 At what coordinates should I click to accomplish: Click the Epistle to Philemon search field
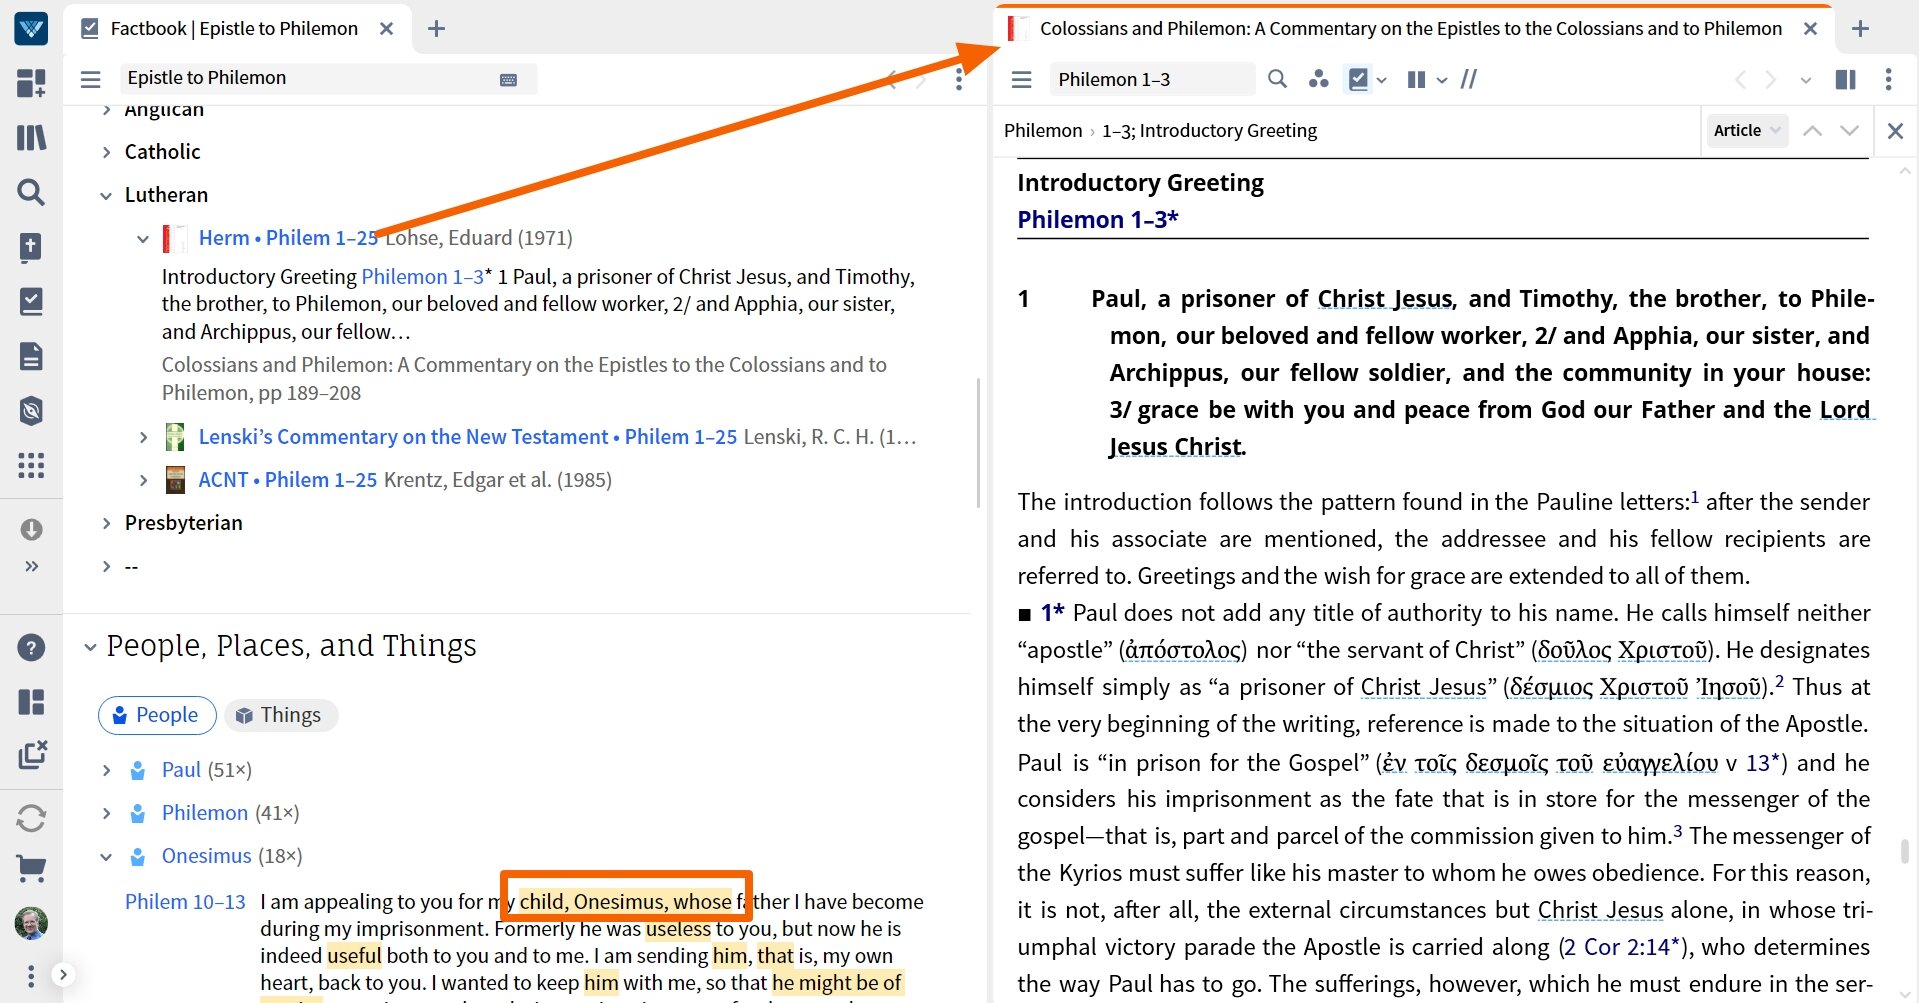[x=329, y=78]
